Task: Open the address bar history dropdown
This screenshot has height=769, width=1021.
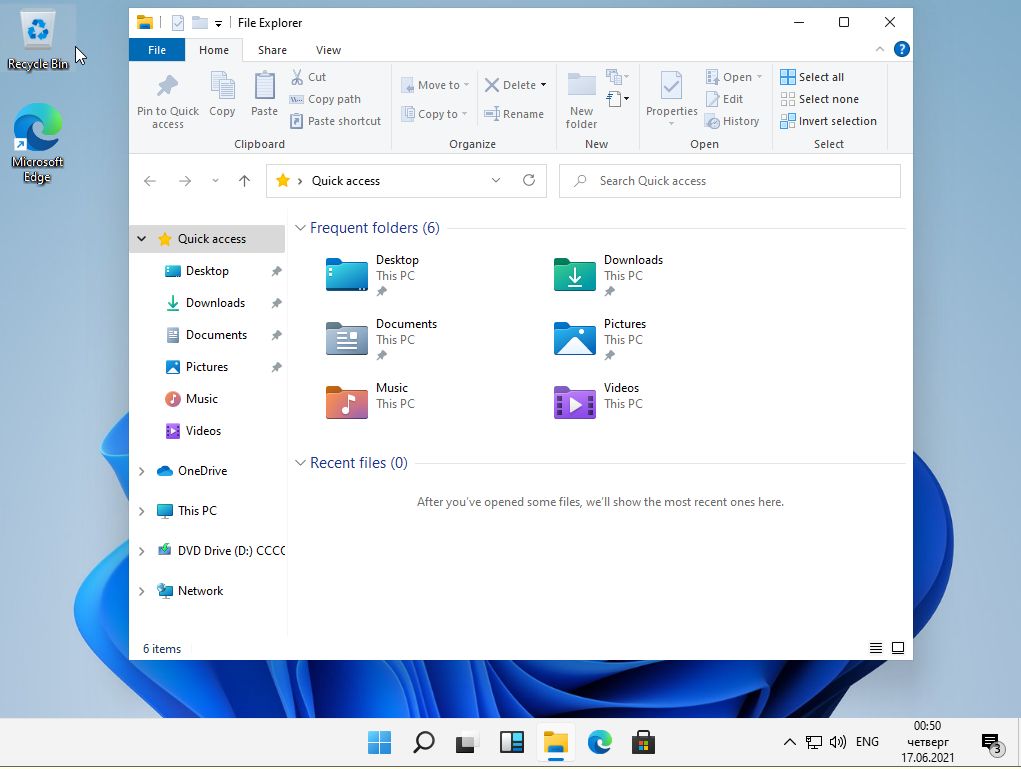Action: [x=495, y=181]
